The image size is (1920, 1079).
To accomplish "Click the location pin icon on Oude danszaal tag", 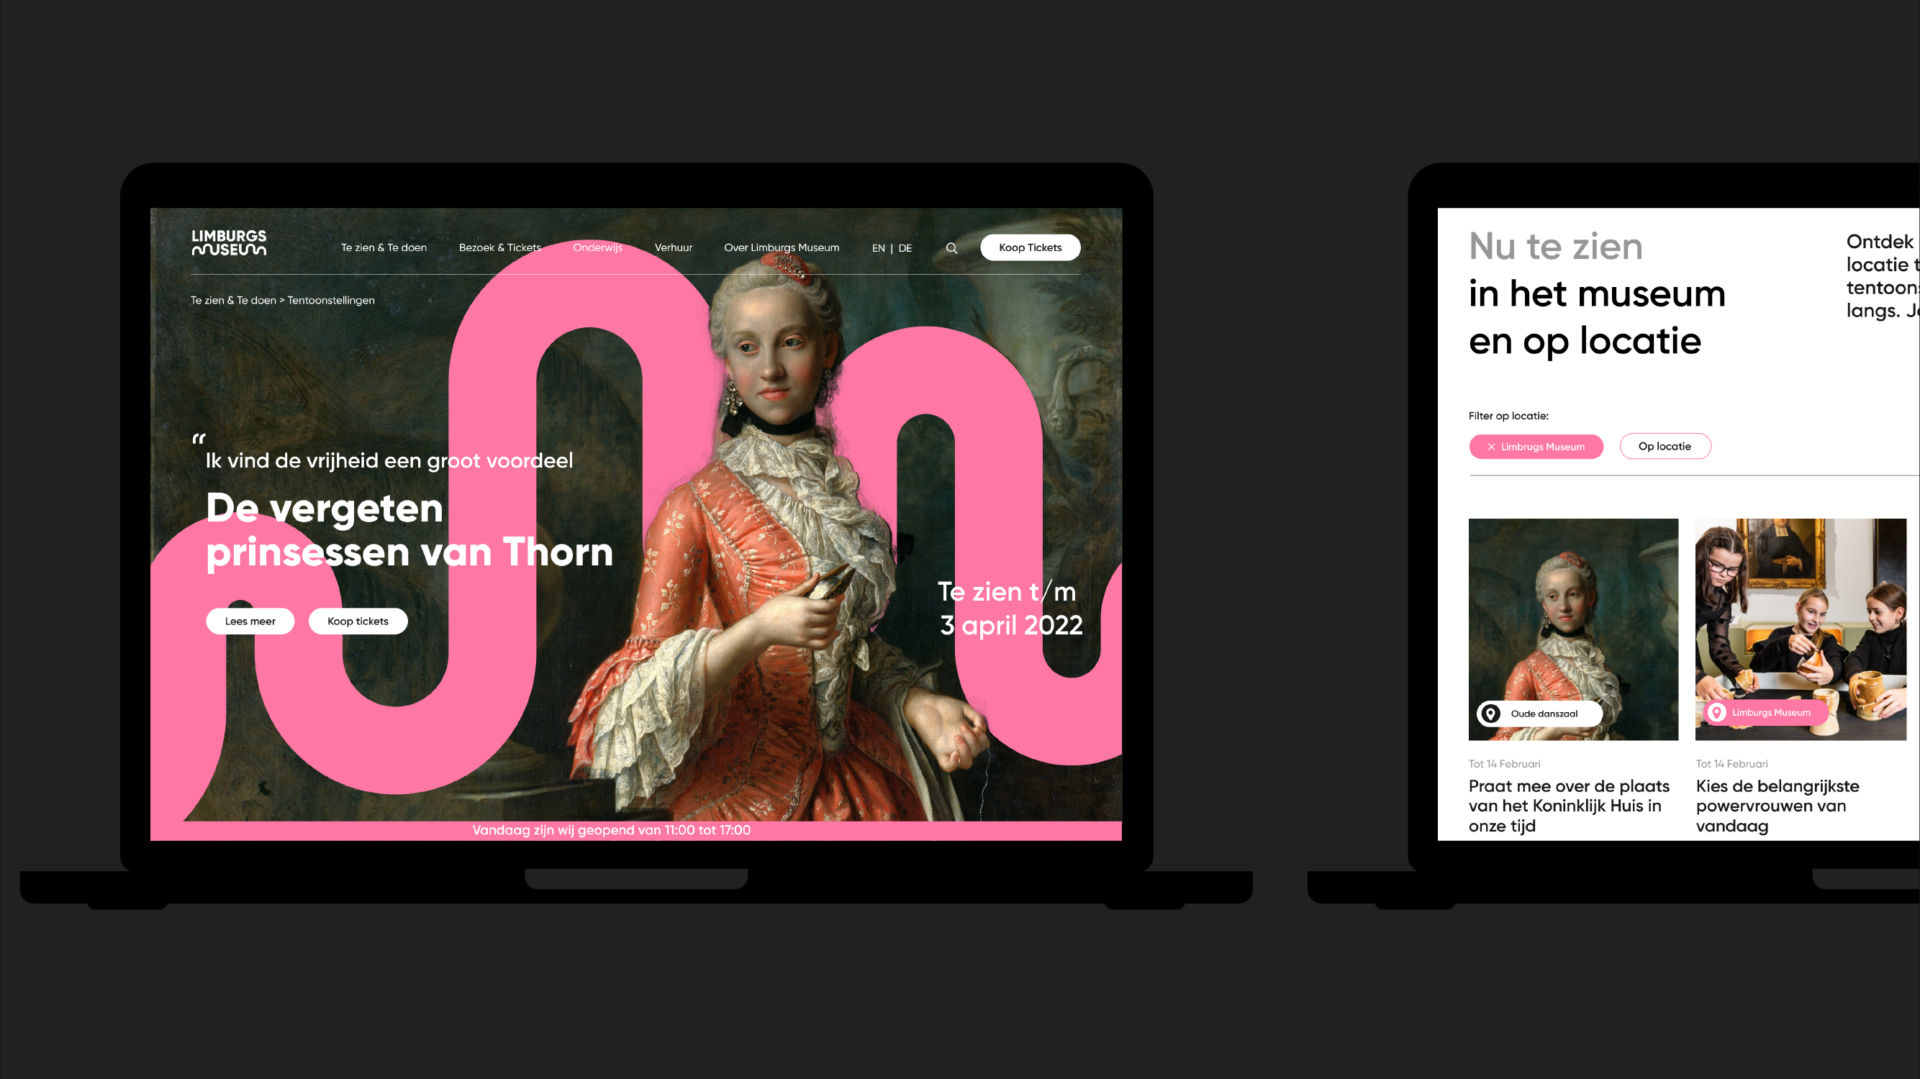I will (1491, 714).
